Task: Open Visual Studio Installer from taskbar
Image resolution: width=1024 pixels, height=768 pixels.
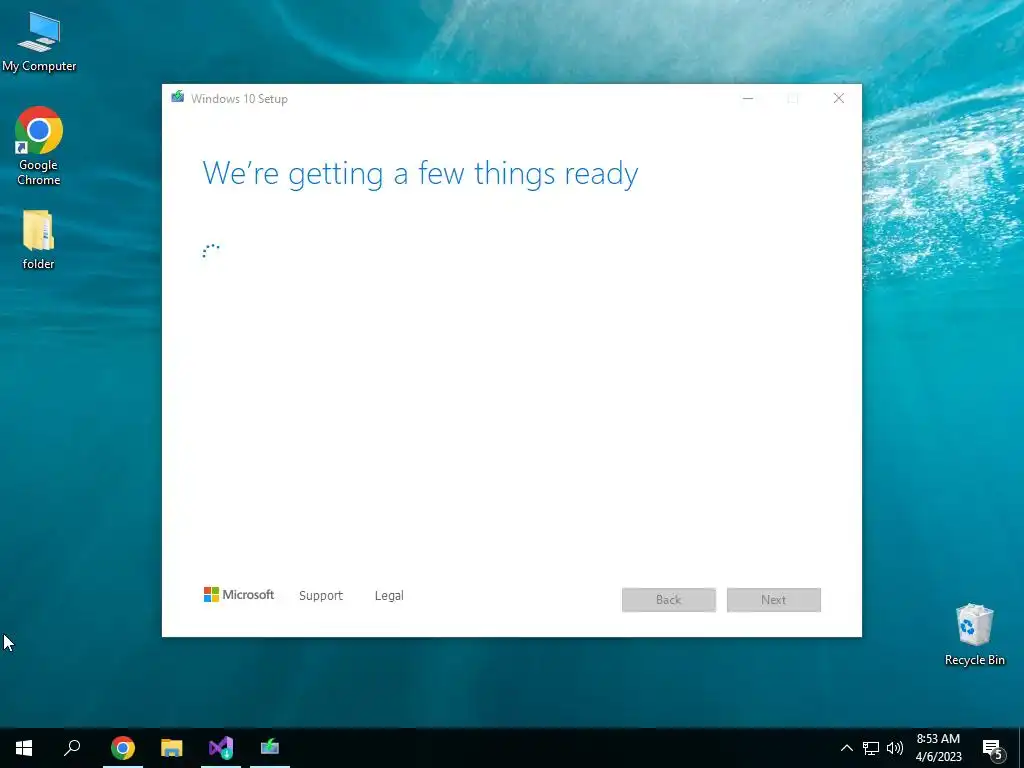Action: coord(221,748)
